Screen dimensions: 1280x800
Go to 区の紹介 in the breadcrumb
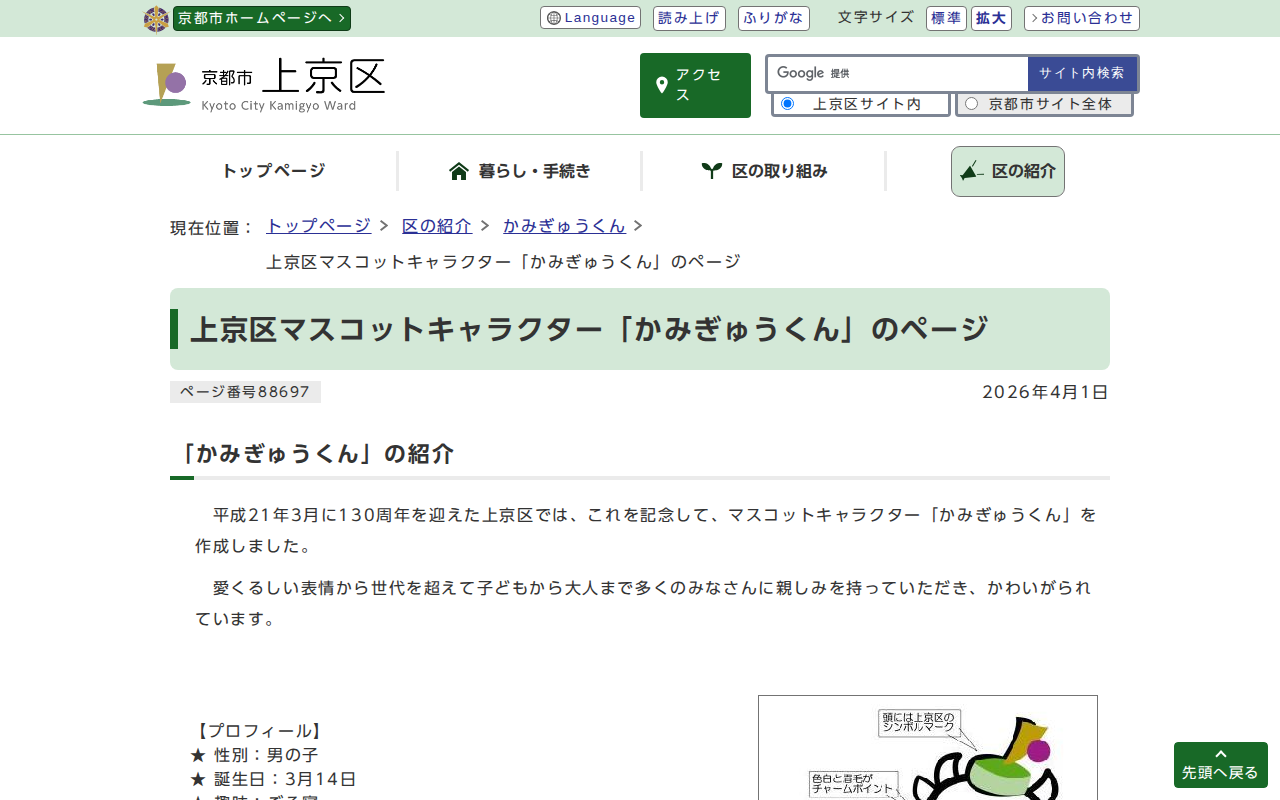[437, 226]
